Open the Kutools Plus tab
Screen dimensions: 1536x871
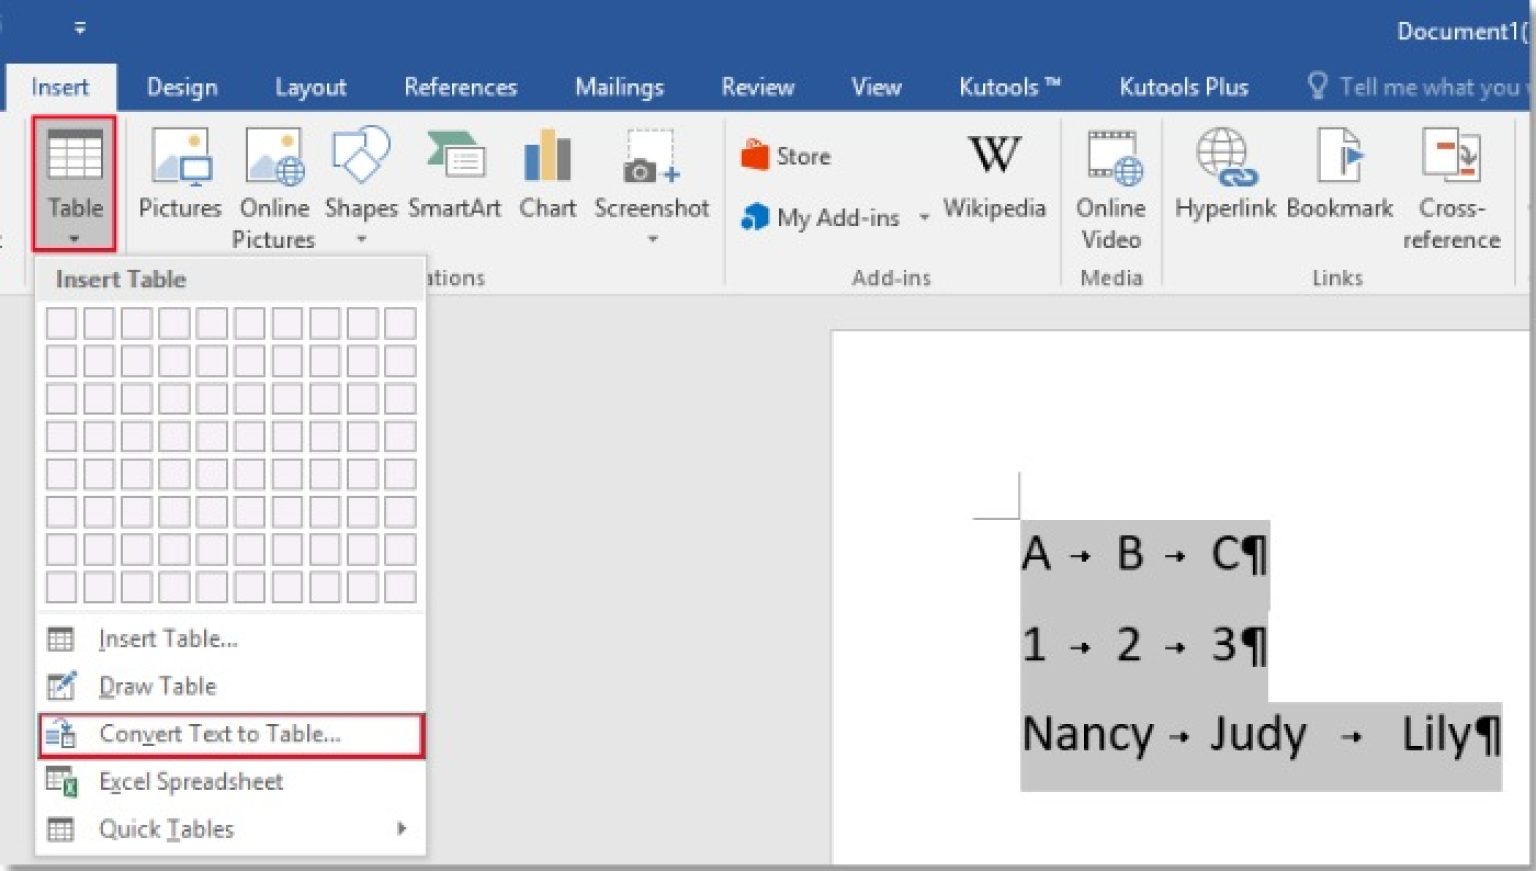click(1183, 87)
